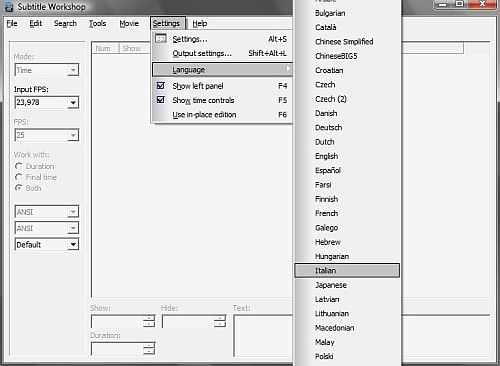Click the Subtitle Workshop title bar icon
Screen dimensions: 500x366
[x=9, y=7]
